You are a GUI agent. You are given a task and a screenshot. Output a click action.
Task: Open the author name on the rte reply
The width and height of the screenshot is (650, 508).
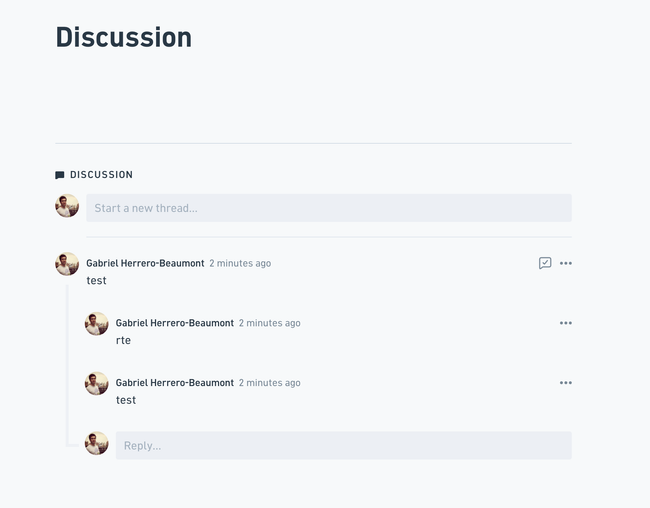click(175, 323)
